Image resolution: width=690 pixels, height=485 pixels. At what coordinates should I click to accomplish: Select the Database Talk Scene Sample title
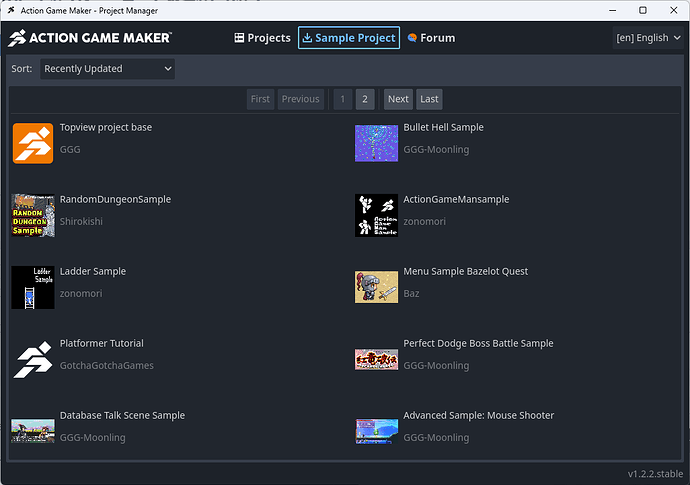coord(122,415)
